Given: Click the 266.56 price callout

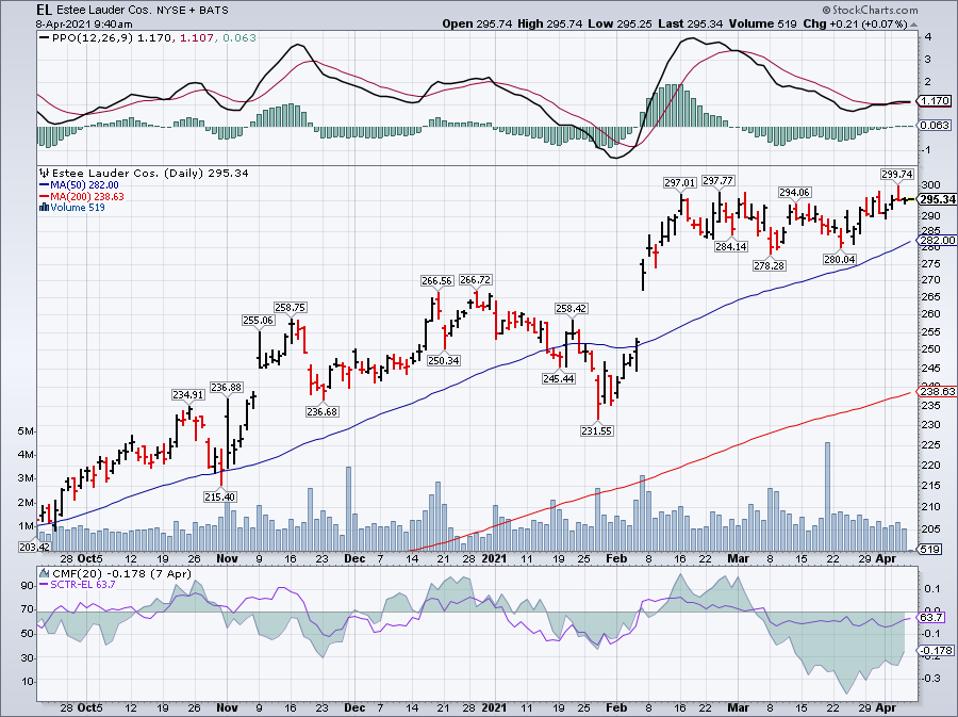Looking at the screenshot, I should [x=437, y=281].
